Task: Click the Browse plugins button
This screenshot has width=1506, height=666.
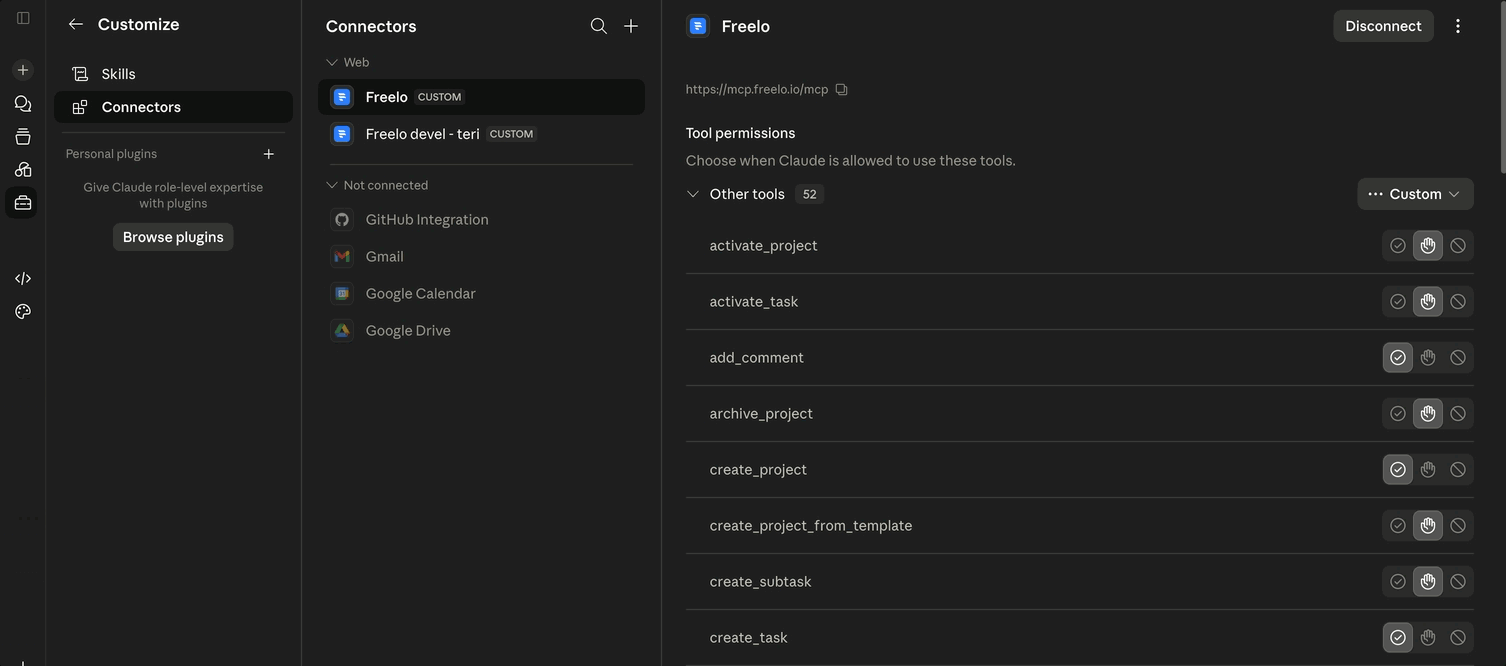Action: point(173,237)
